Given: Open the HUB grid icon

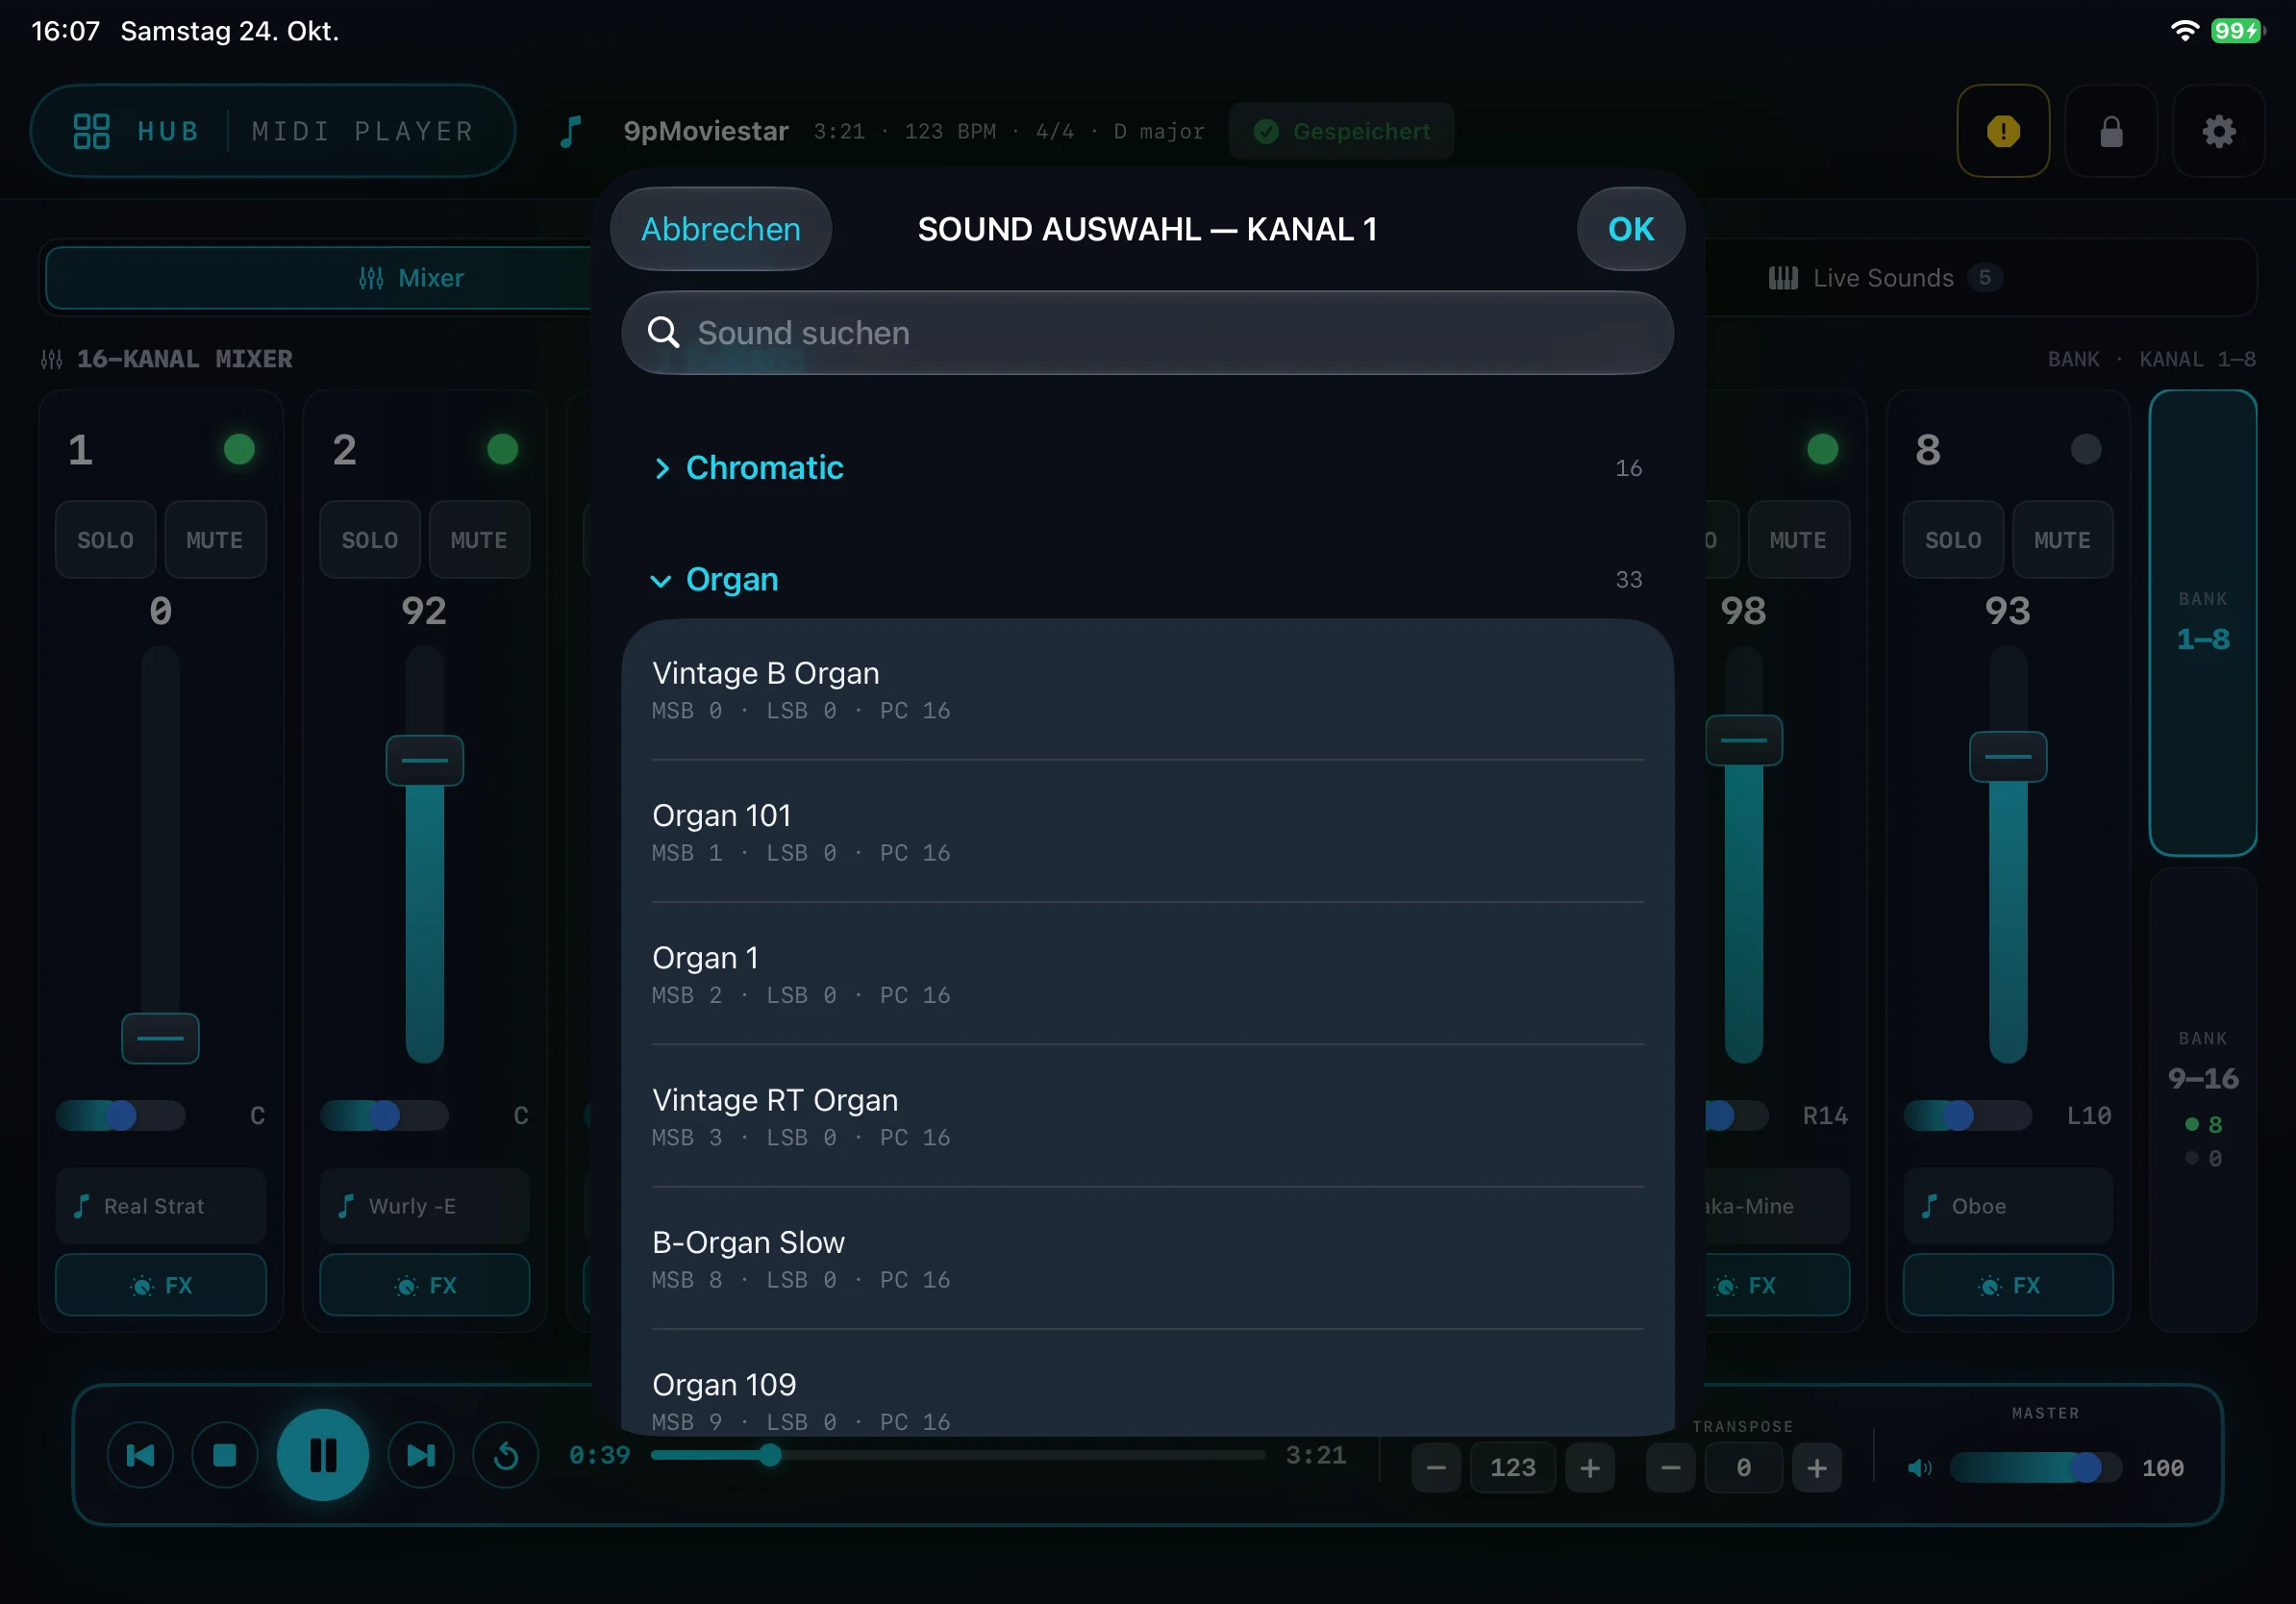Looking at the screenshot, I should tap(91, 131).
